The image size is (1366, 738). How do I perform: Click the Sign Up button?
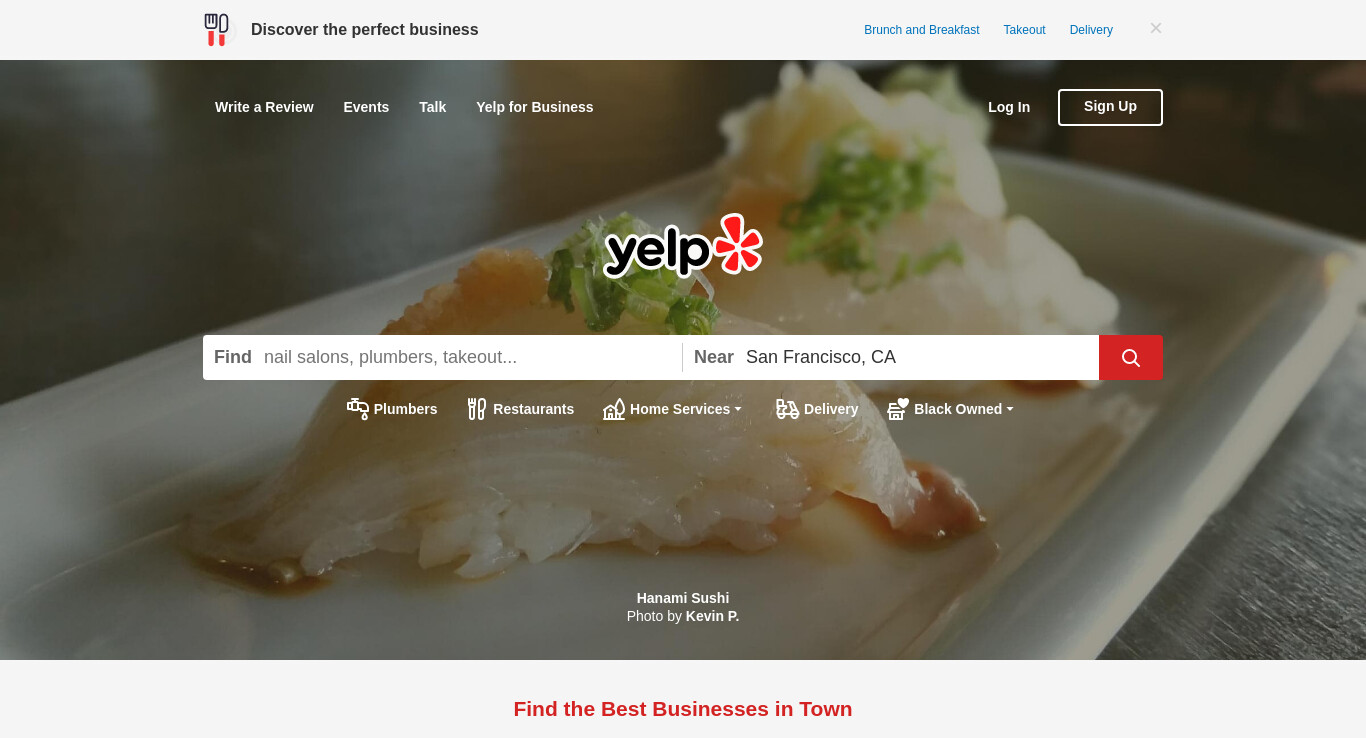(x=1110, y=107)
